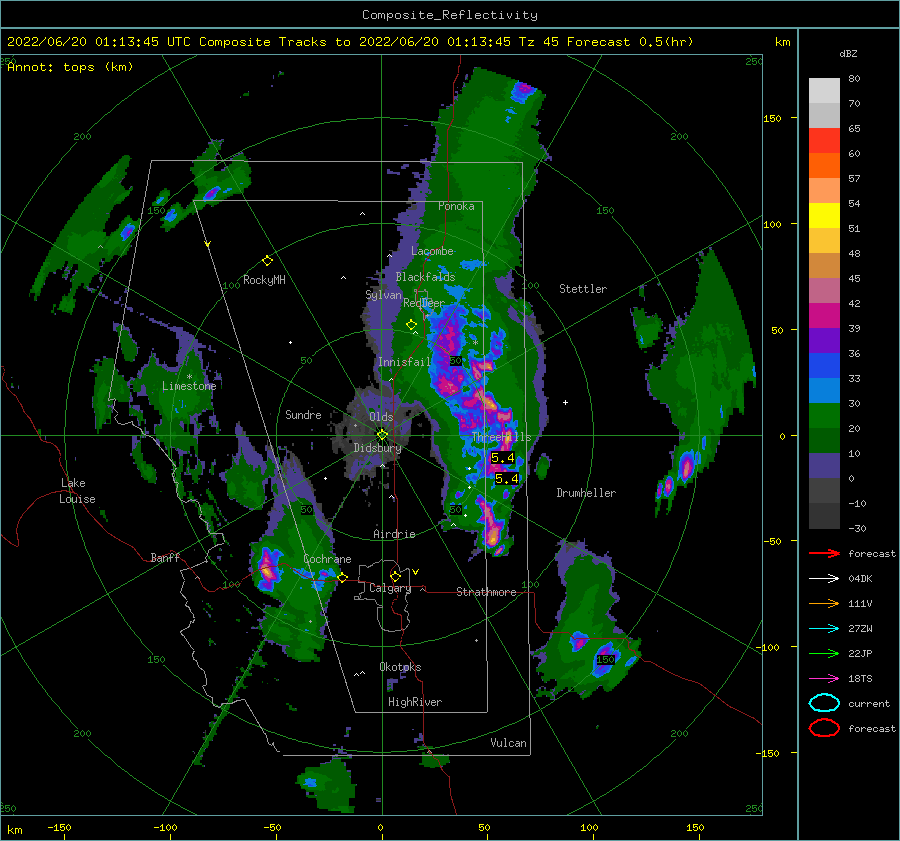Click the Stettler label
Image resolution: width=900 pixels, height=841 pixels.
(583, 289)
